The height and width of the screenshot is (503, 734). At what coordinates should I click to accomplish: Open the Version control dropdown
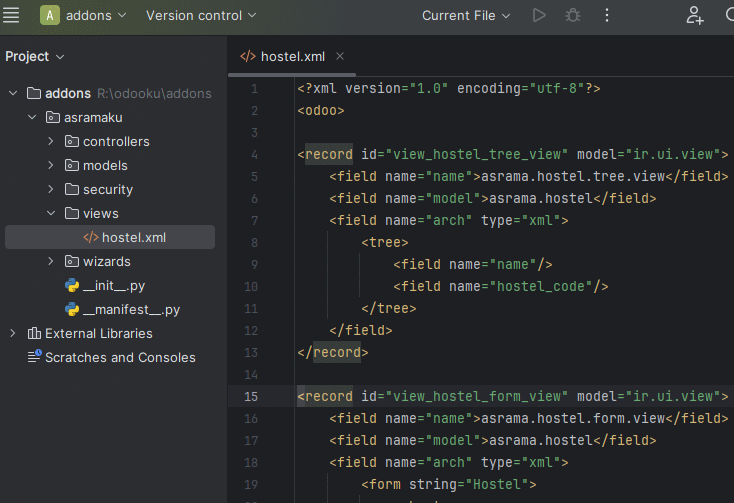(x=201, y=15)
